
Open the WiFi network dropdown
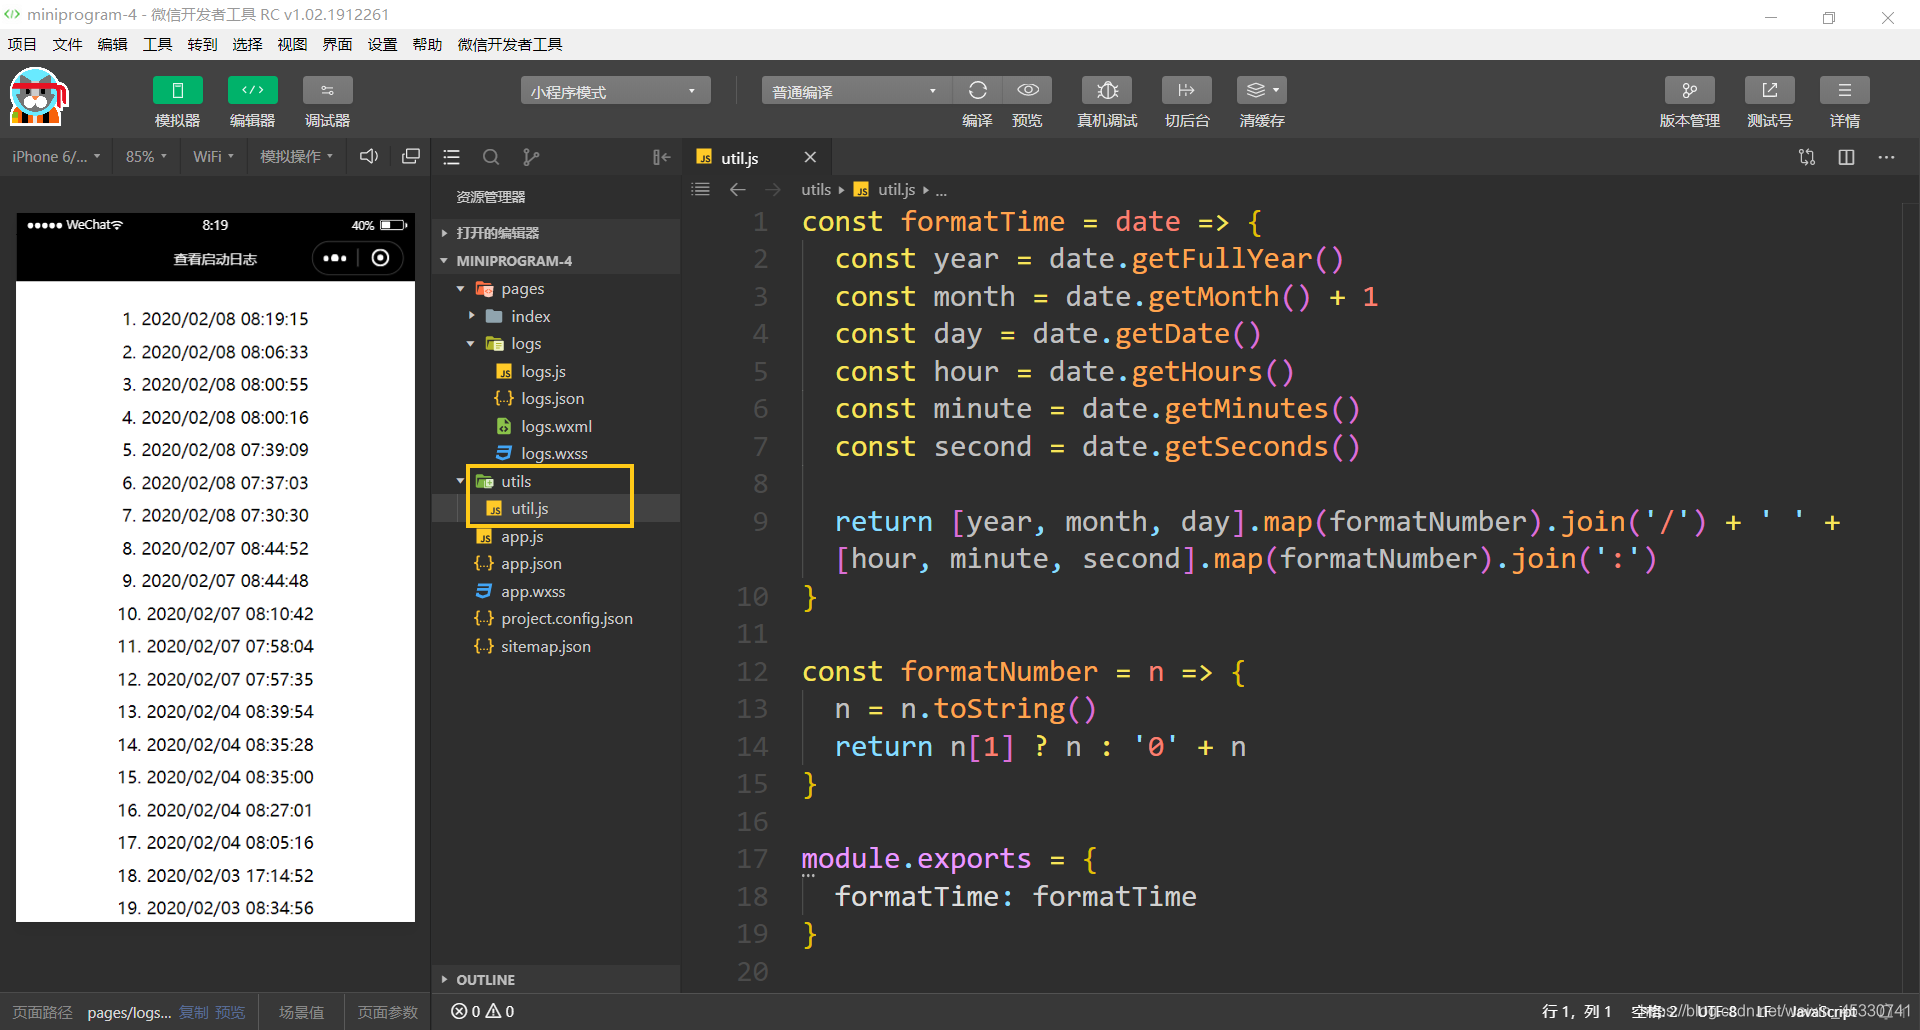tap(213, 157)
